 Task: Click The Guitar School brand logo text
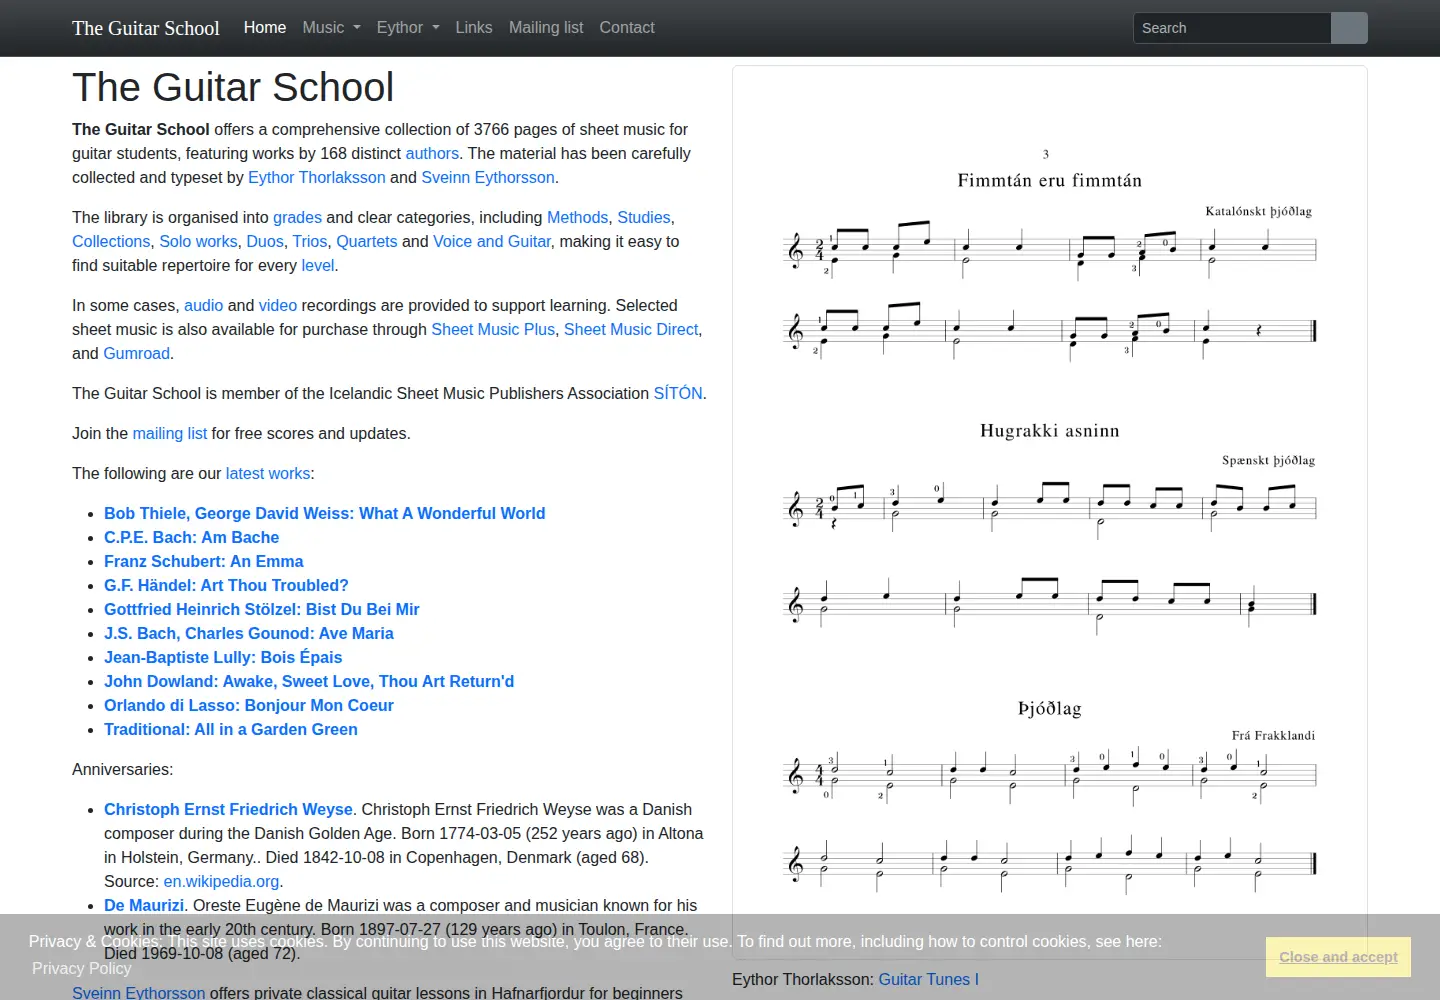click(146, 28)
